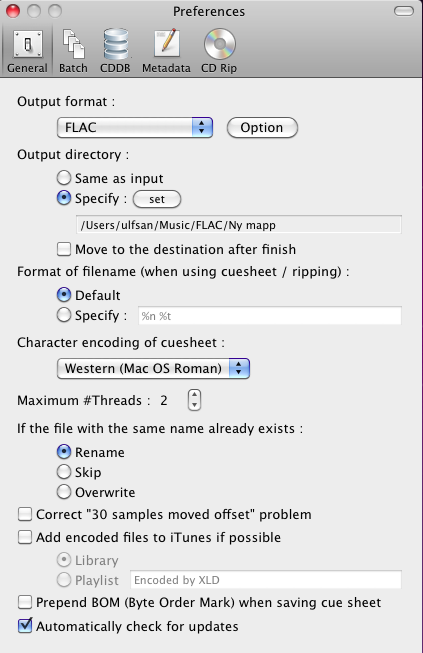Select the Same as input radio button
This screenshot has height=653, width=423.
point(64,178)
